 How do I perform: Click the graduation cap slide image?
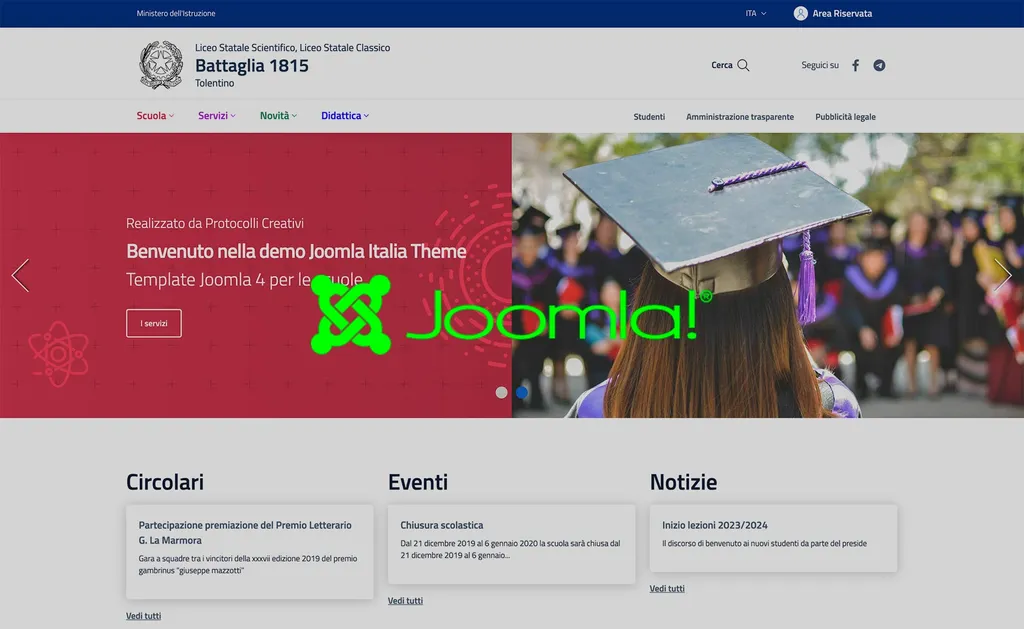pos(767,275)
